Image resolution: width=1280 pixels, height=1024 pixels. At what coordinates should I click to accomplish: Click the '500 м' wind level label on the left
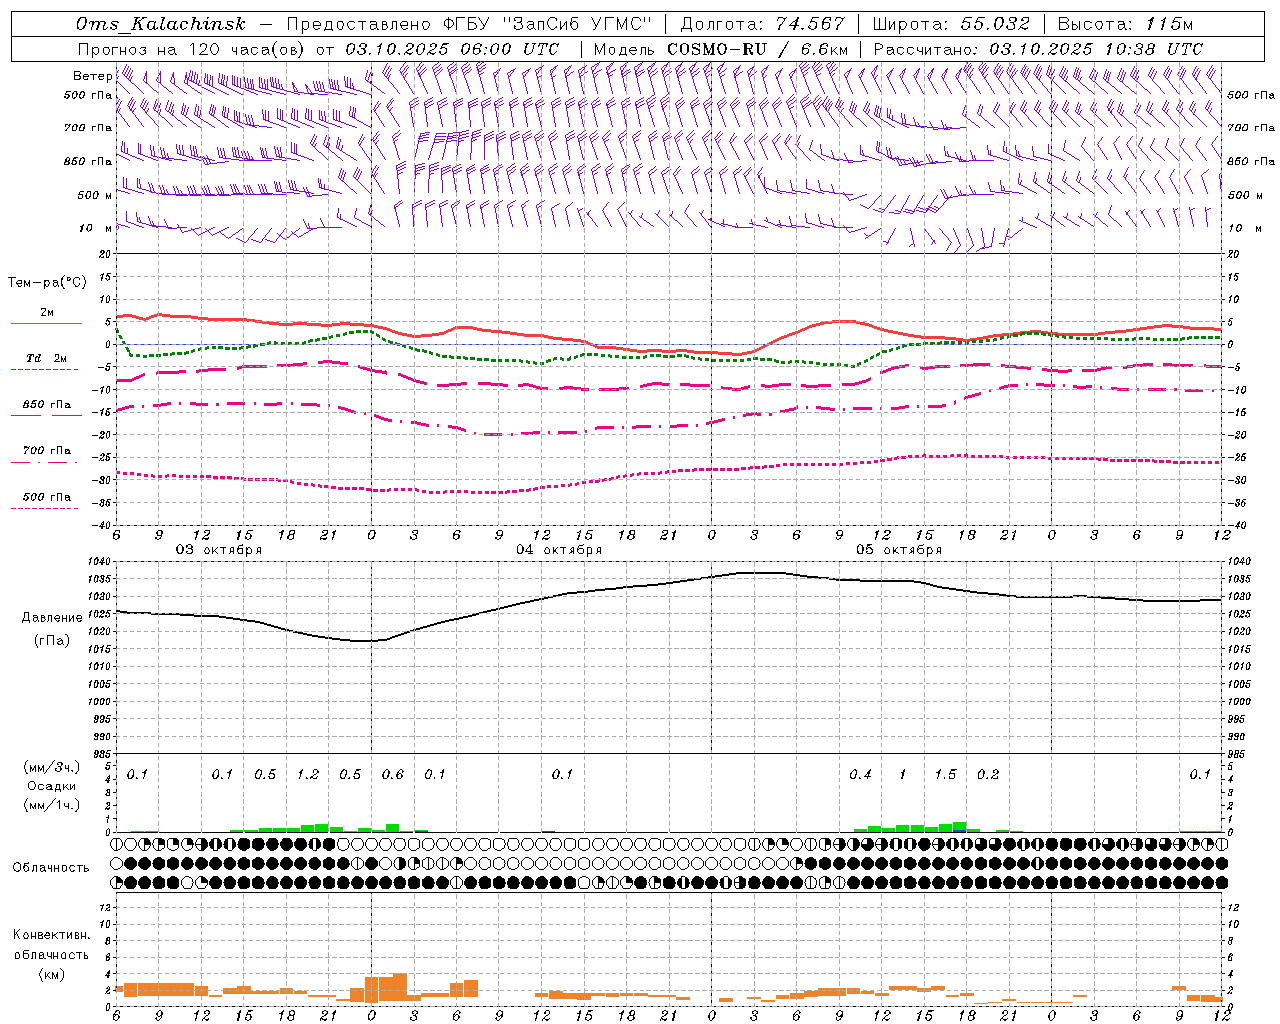95,196
